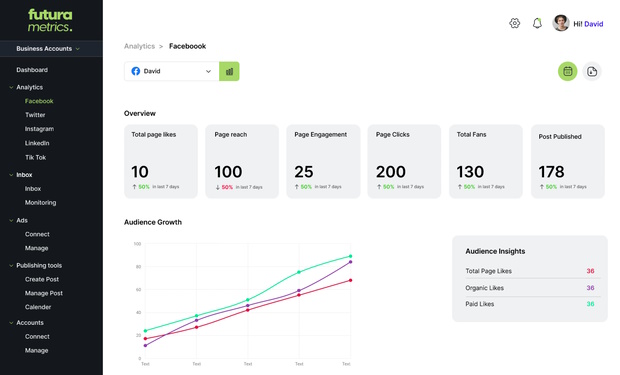Open Connect under Accounts
620x375 pixels.
pyautogui.click(x=37, y=337)
